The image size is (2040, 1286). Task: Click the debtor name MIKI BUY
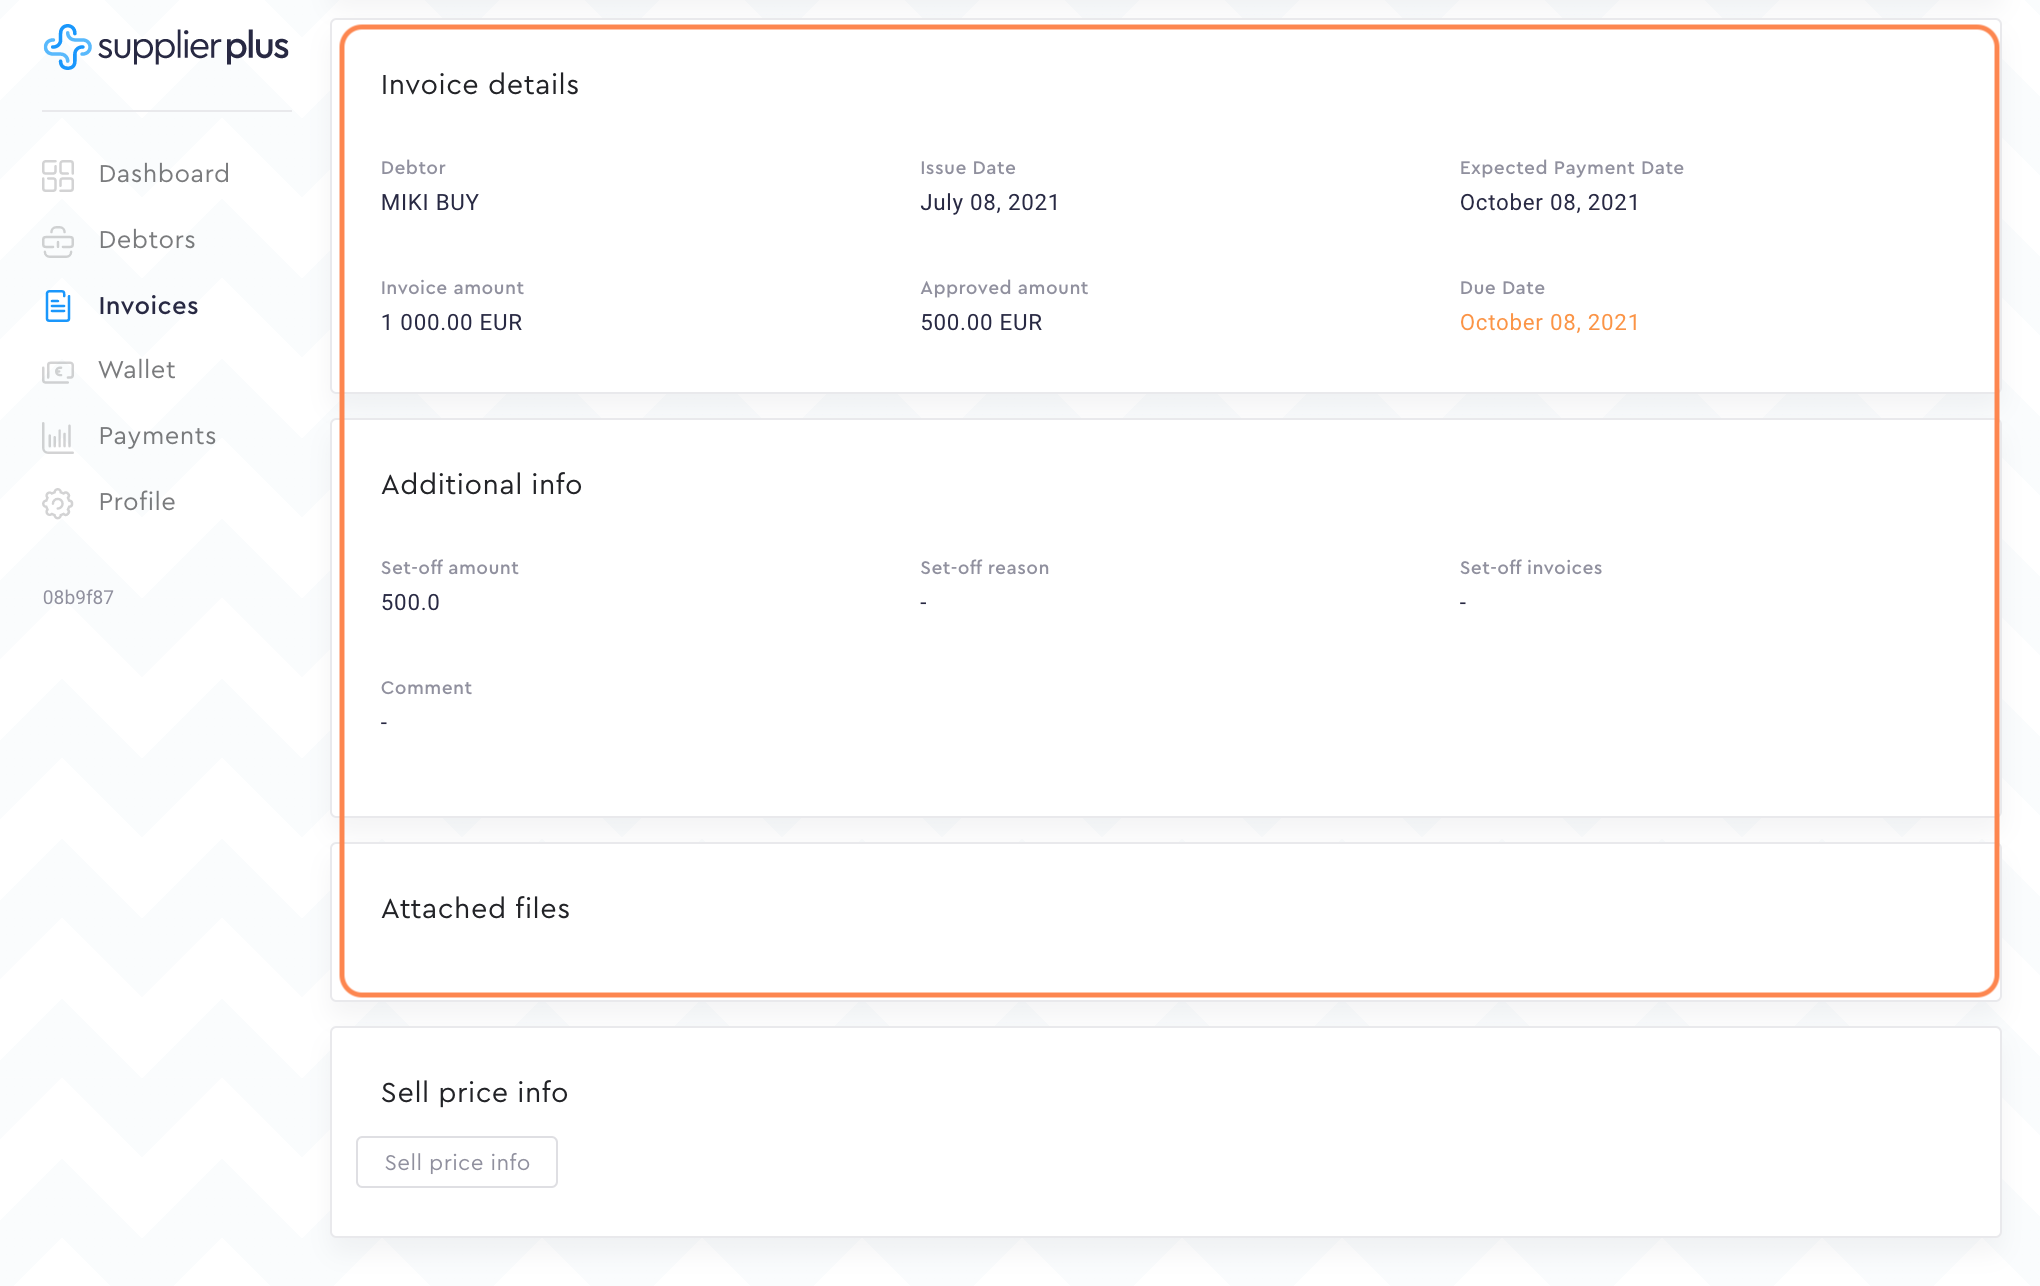(430, 202)
